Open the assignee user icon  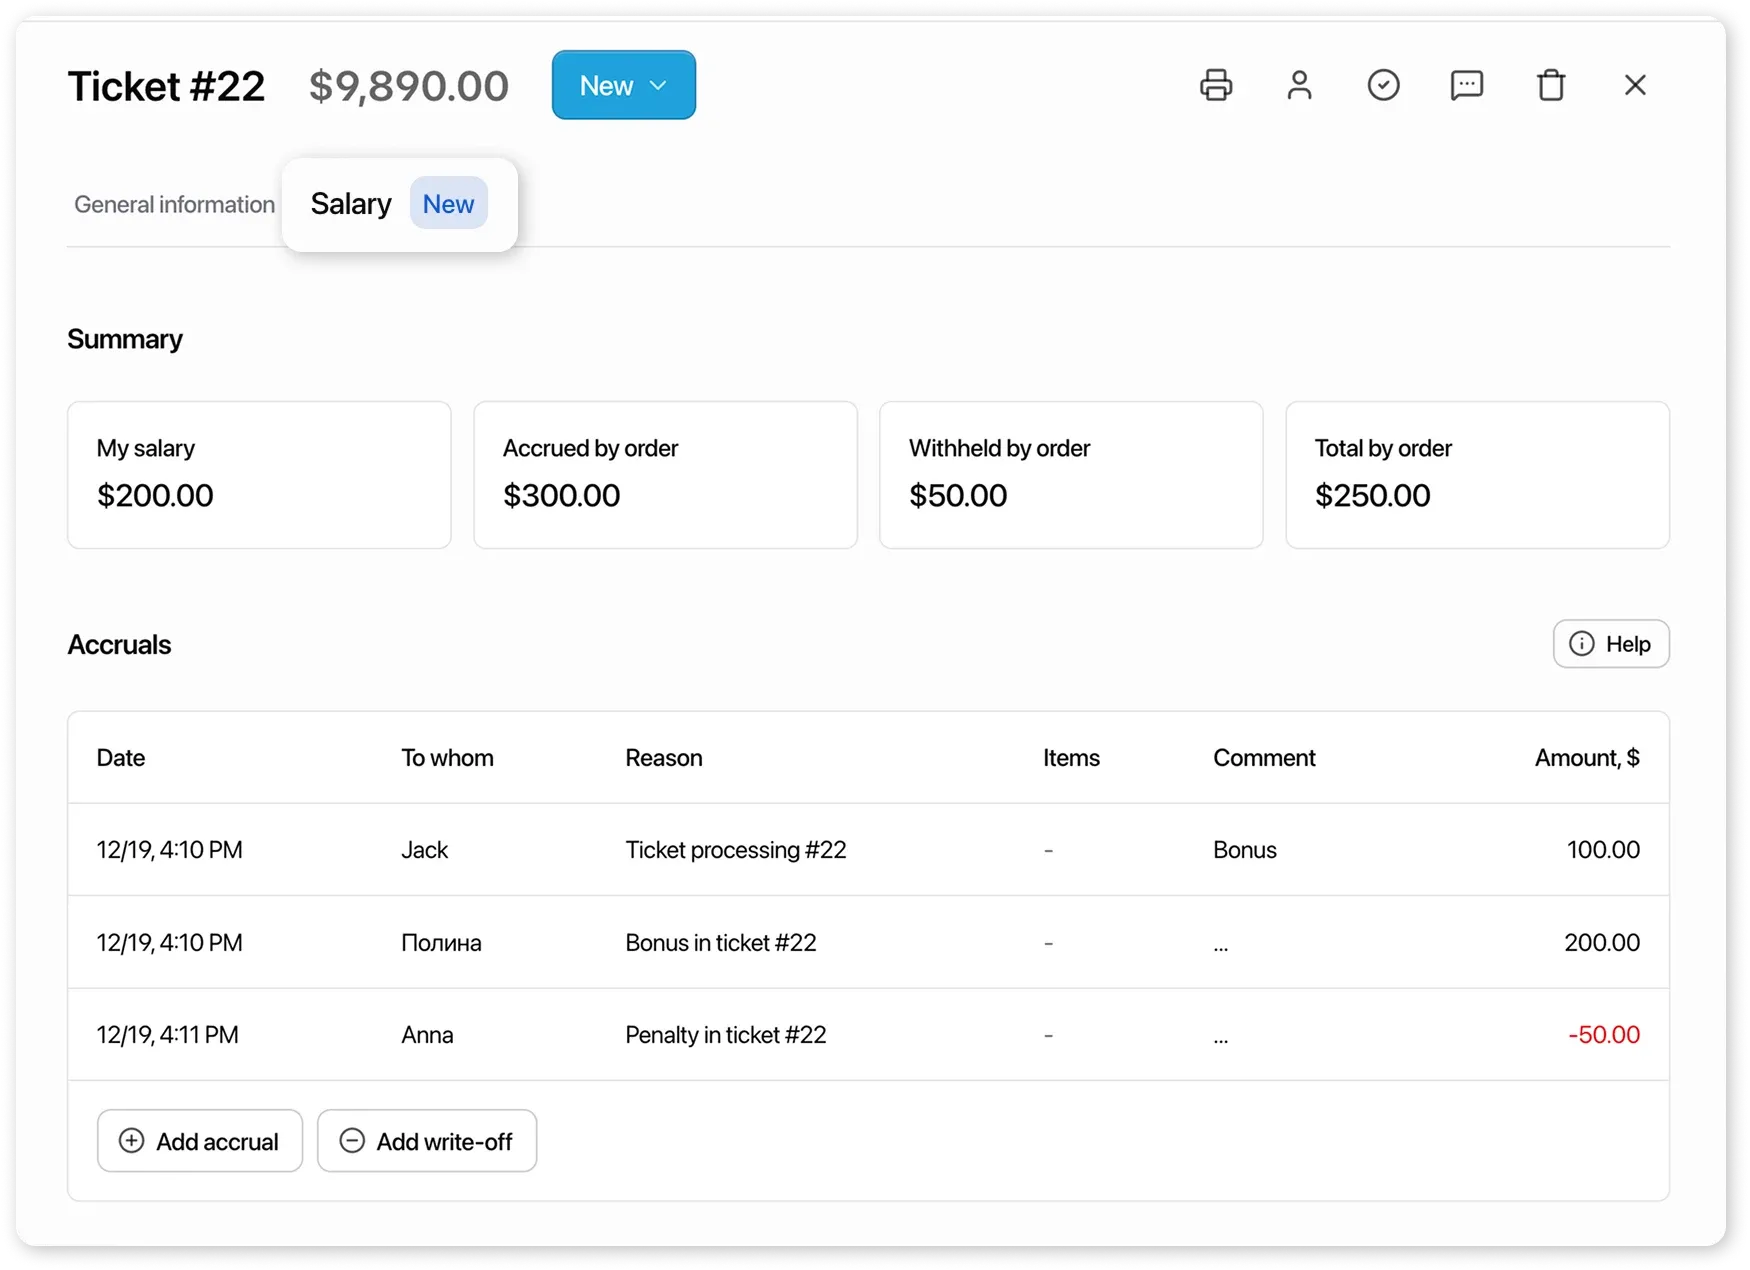pyautogui.click(x=1300, y=85)
